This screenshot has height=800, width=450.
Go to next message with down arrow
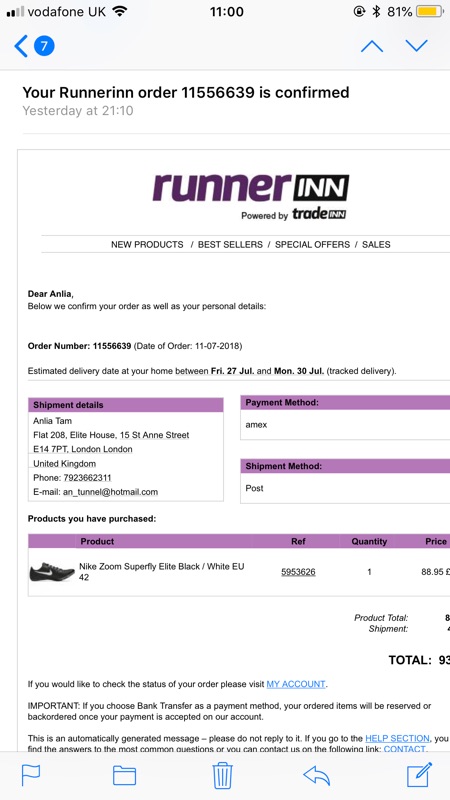(x=416, y=46)
